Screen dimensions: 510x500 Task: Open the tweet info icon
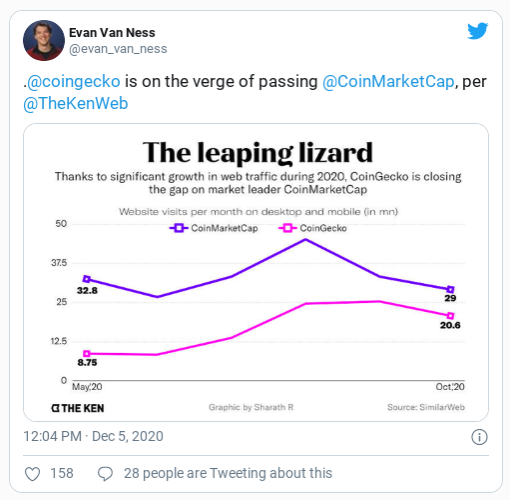tap(479, 437)
